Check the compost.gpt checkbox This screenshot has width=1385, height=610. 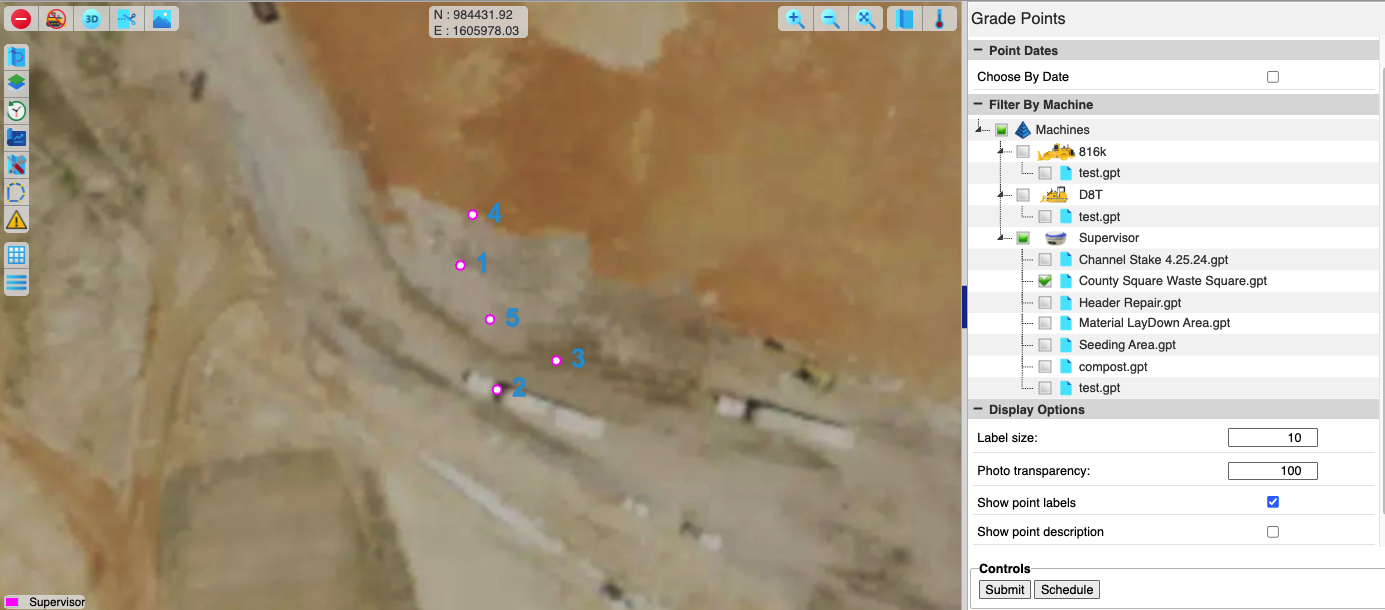pyautogui.click(x=1045, y=367)
